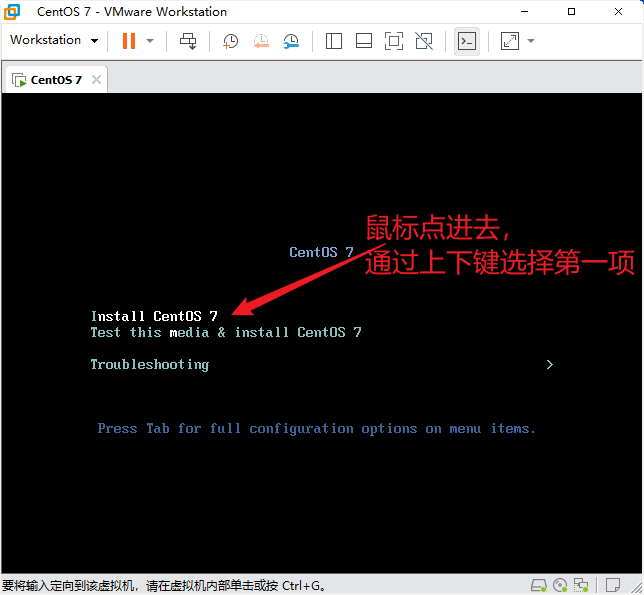
Task: Click the CD/DVD drive status icon
Action: tap(560, 585)
